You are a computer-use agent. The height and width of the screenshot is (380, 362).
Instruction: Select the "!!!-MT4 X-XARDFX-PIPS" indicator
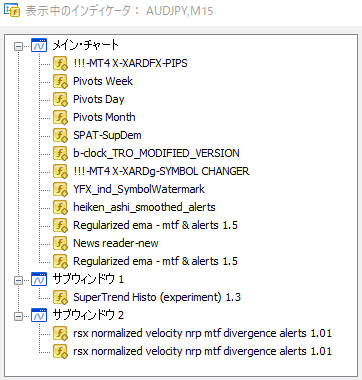click(130, 63)
